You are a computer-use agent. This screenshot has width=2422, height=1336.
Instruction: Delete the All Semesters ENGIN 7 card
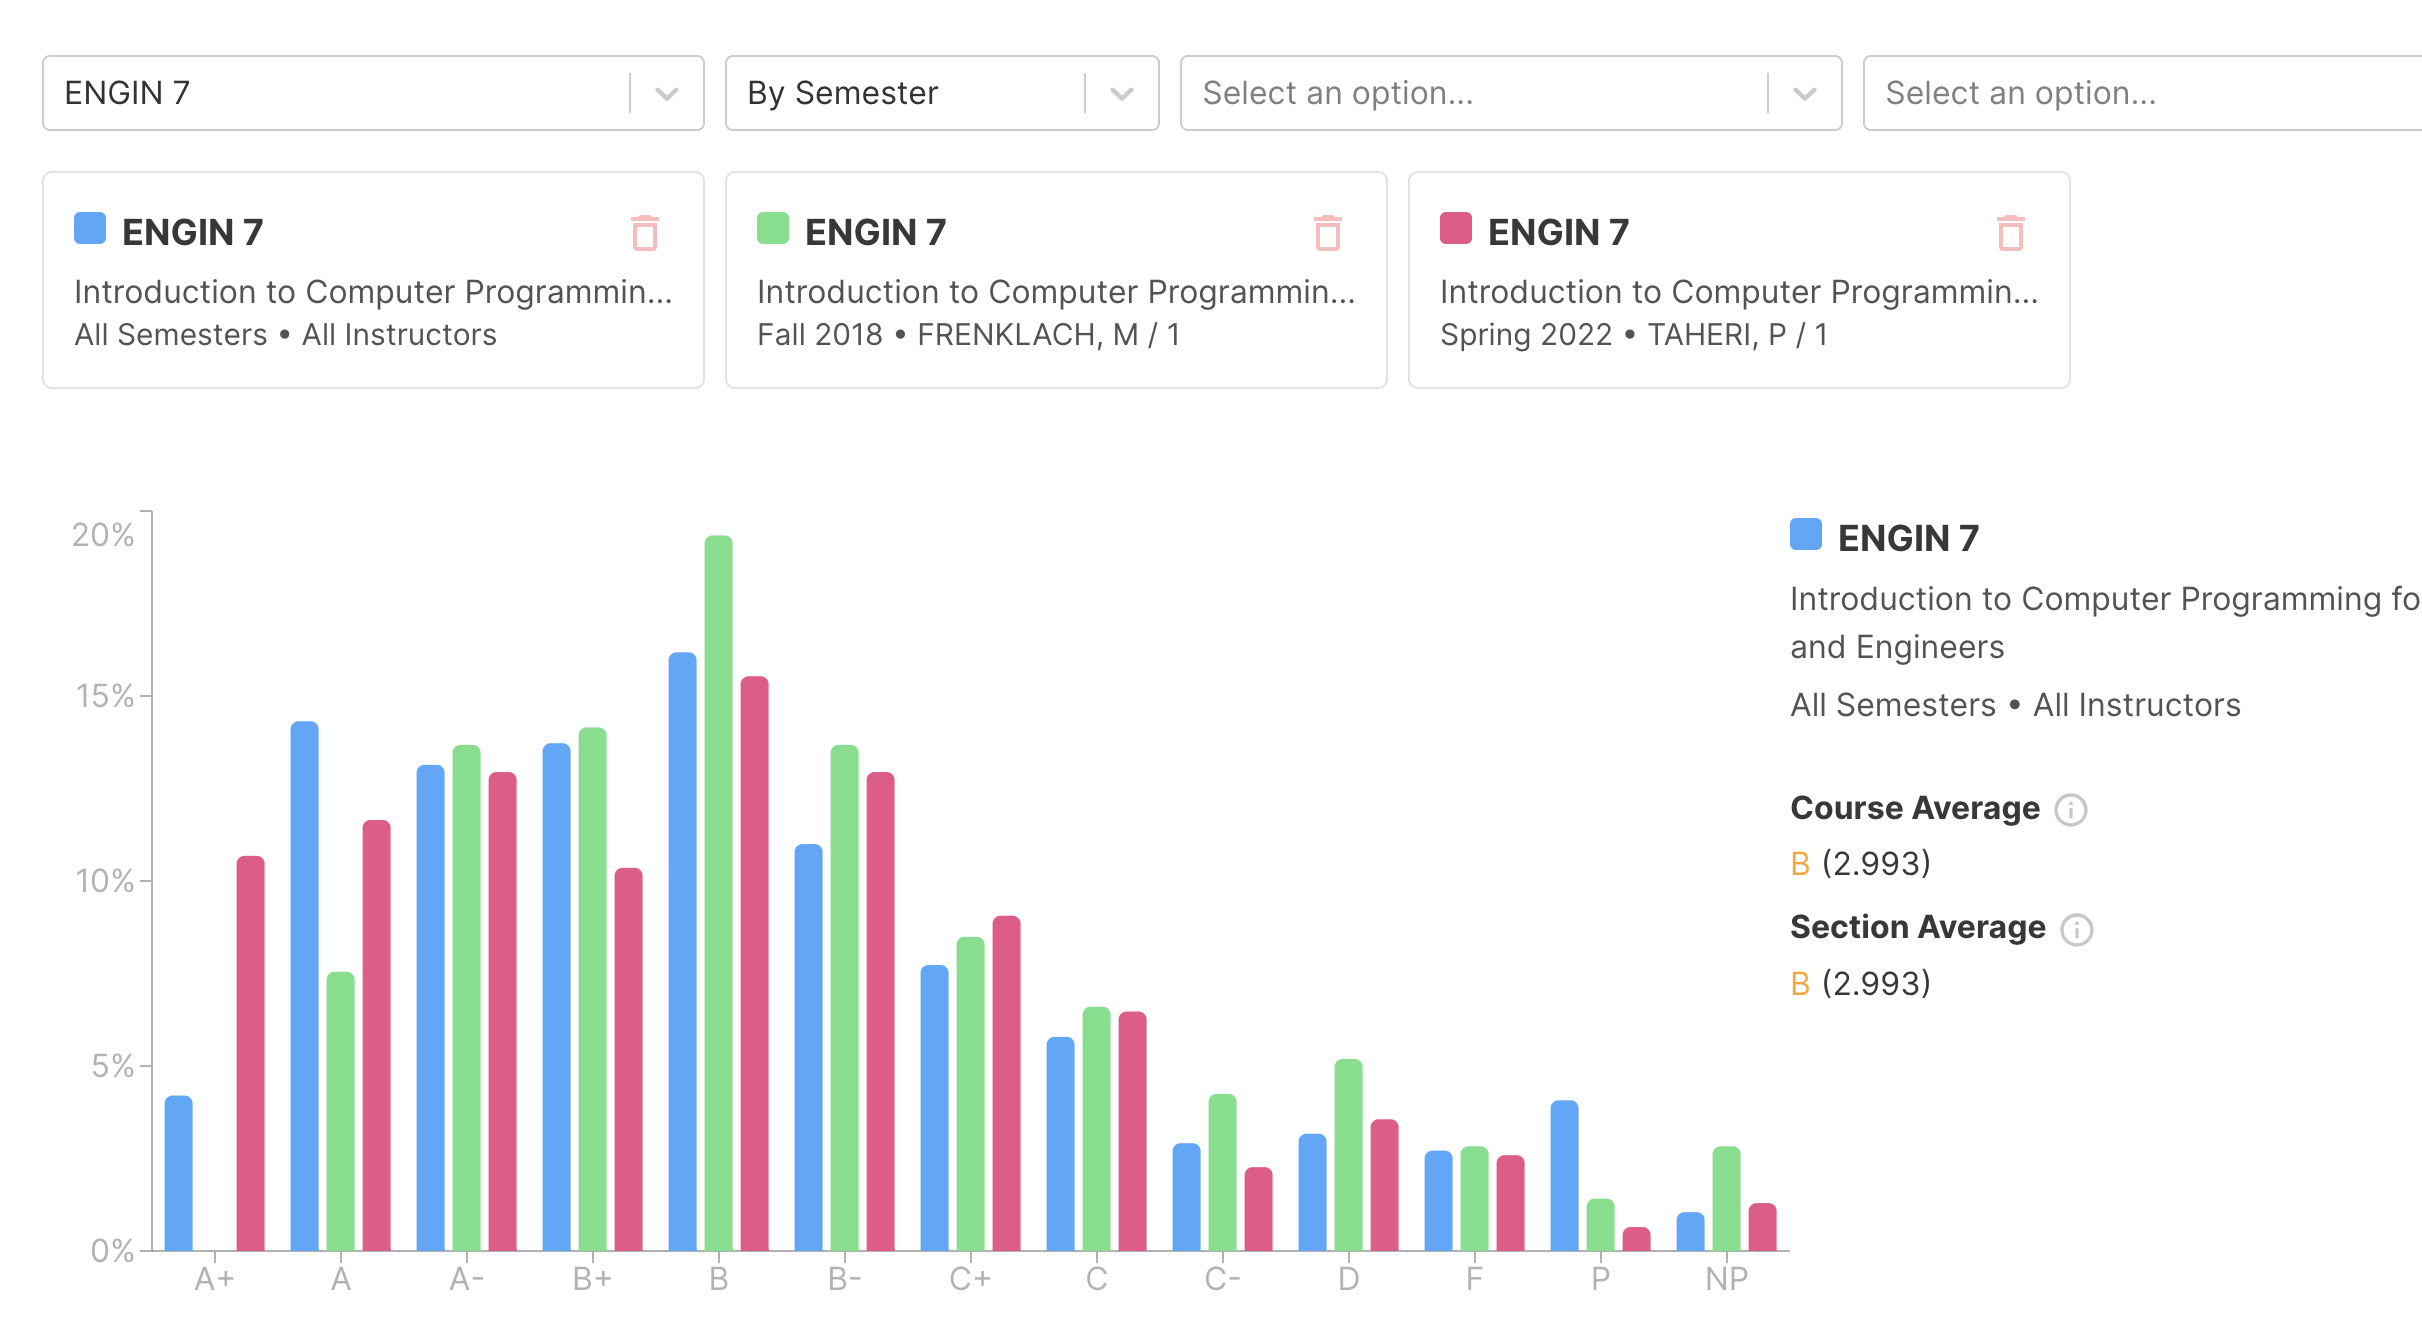pos(645,233)
